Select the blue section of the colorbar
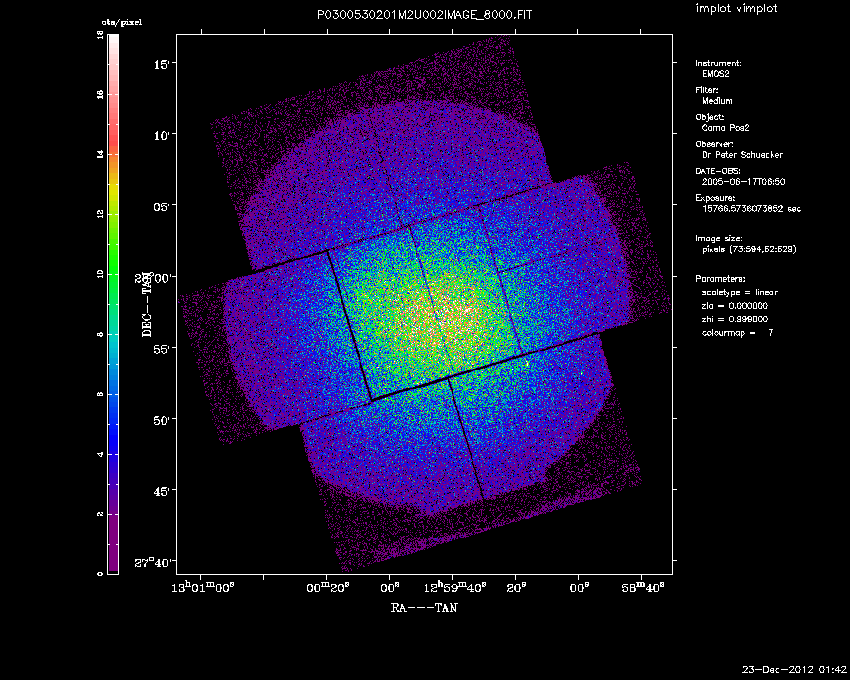The width and height of the screenshot is (850, 680). 113,420
